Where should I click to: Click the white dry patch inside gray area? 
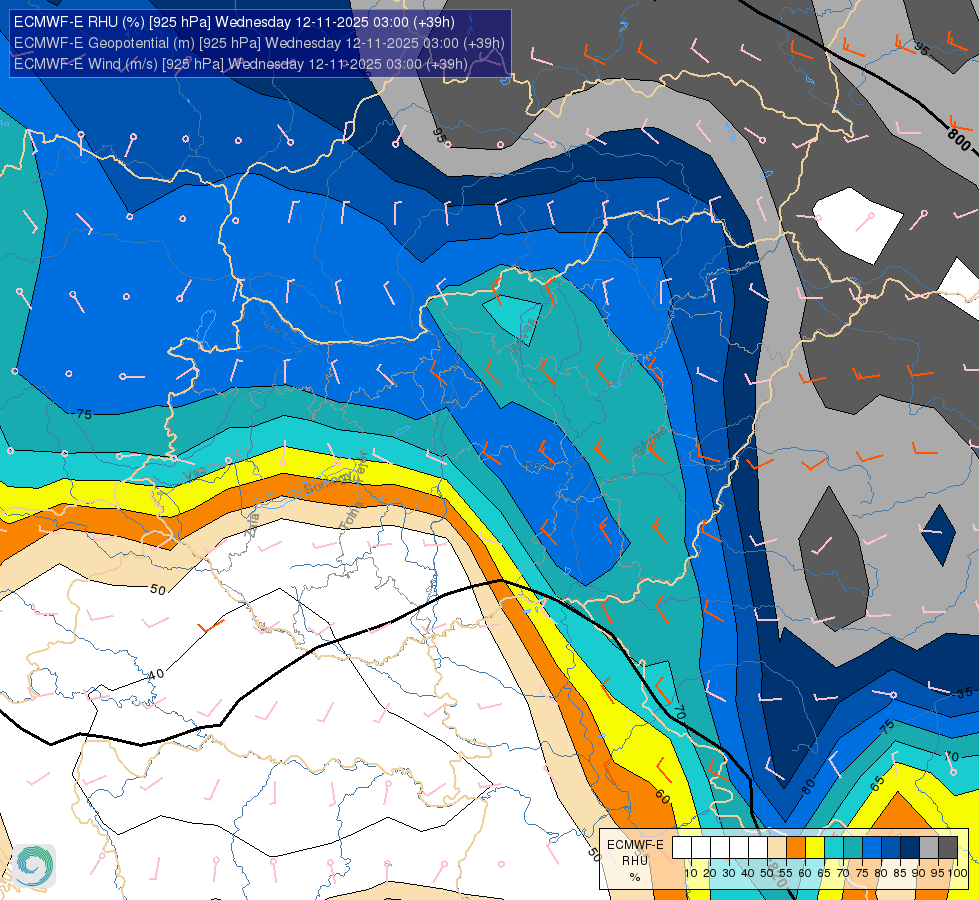point(858,226)
